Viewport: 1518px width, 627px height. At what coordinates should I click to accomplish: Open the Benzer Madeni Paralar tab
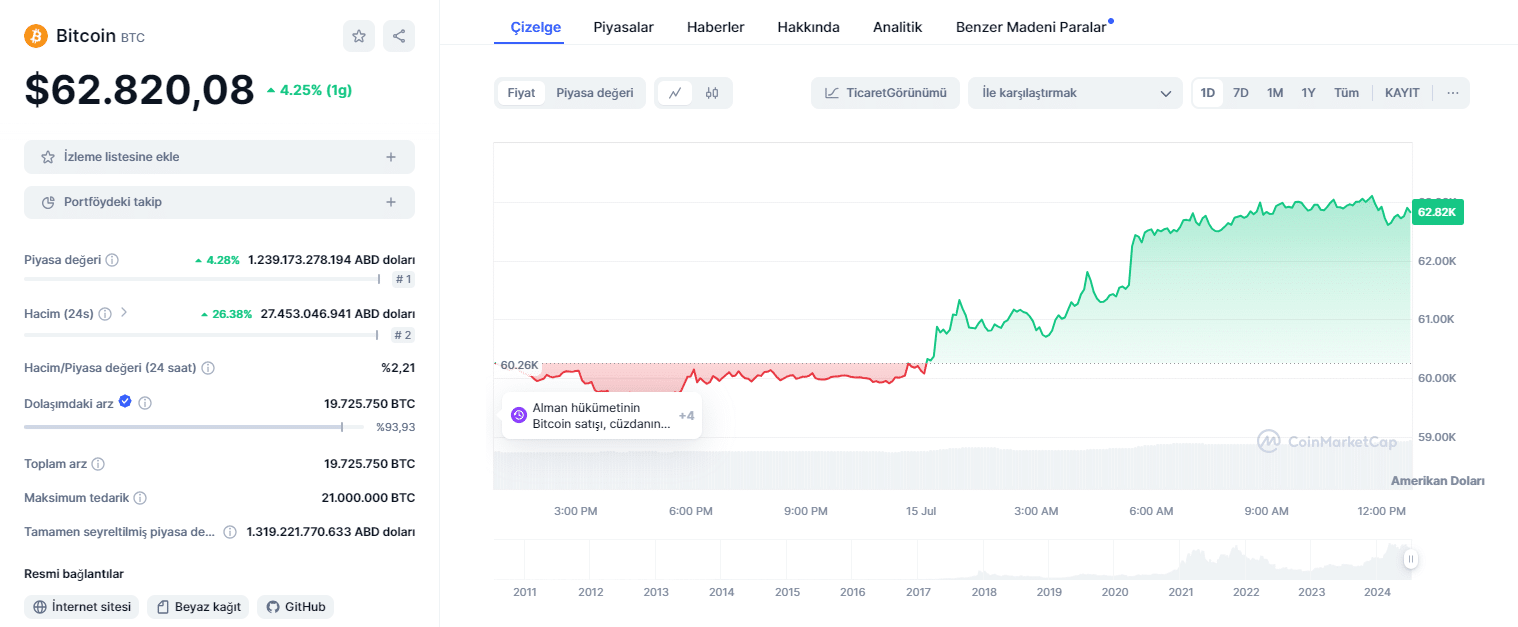[x=1031, y=27]
